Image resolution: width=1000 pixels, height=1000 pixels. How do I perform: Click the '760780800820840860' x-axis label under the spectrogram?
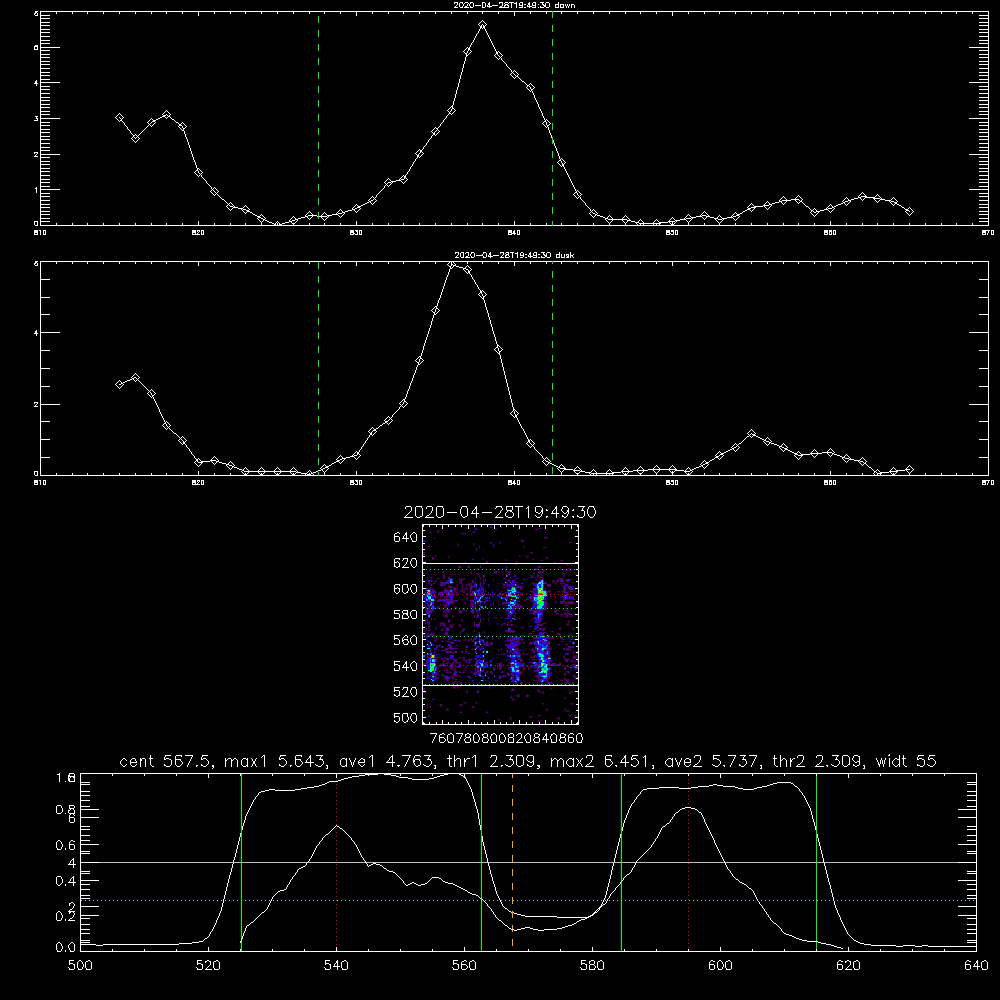[x=506, y=738]
